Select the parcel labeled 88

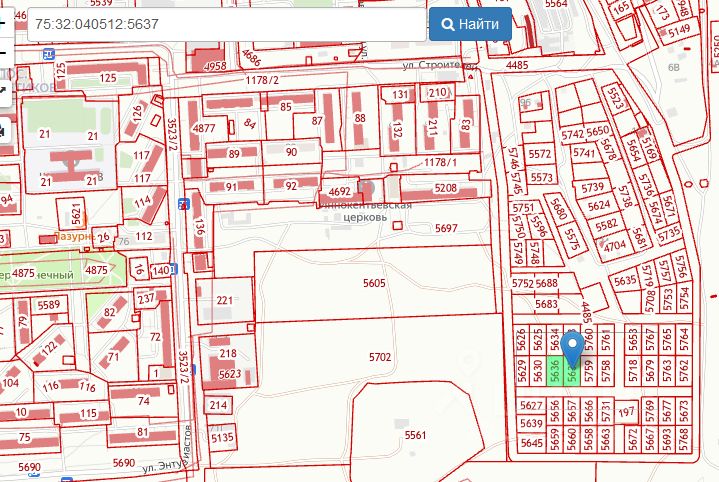(360, 118)
